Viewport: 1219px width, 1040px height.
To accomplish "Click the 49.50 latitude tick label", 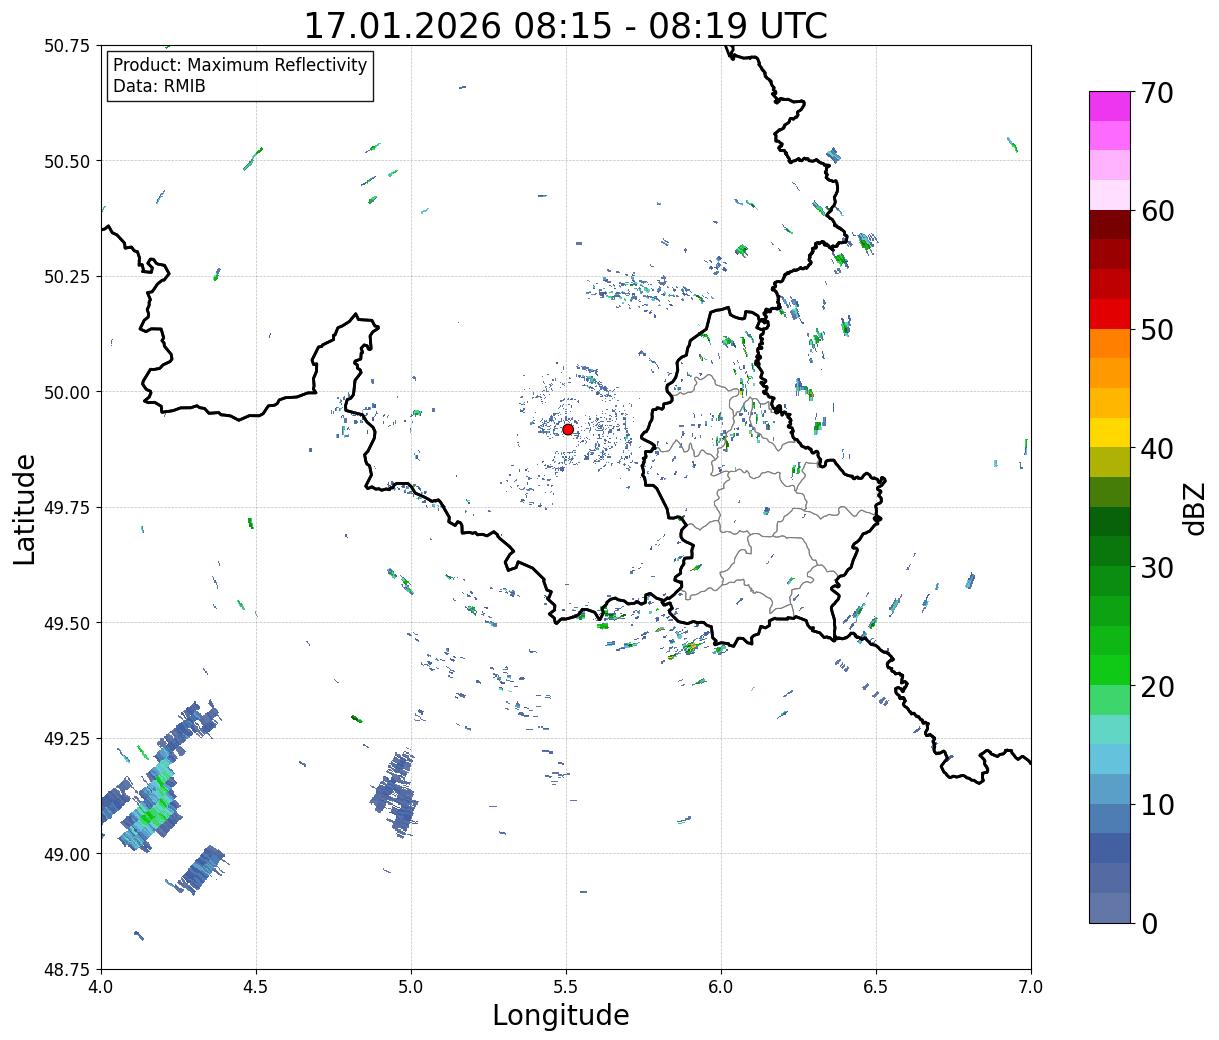I will (x=67, y=623).
